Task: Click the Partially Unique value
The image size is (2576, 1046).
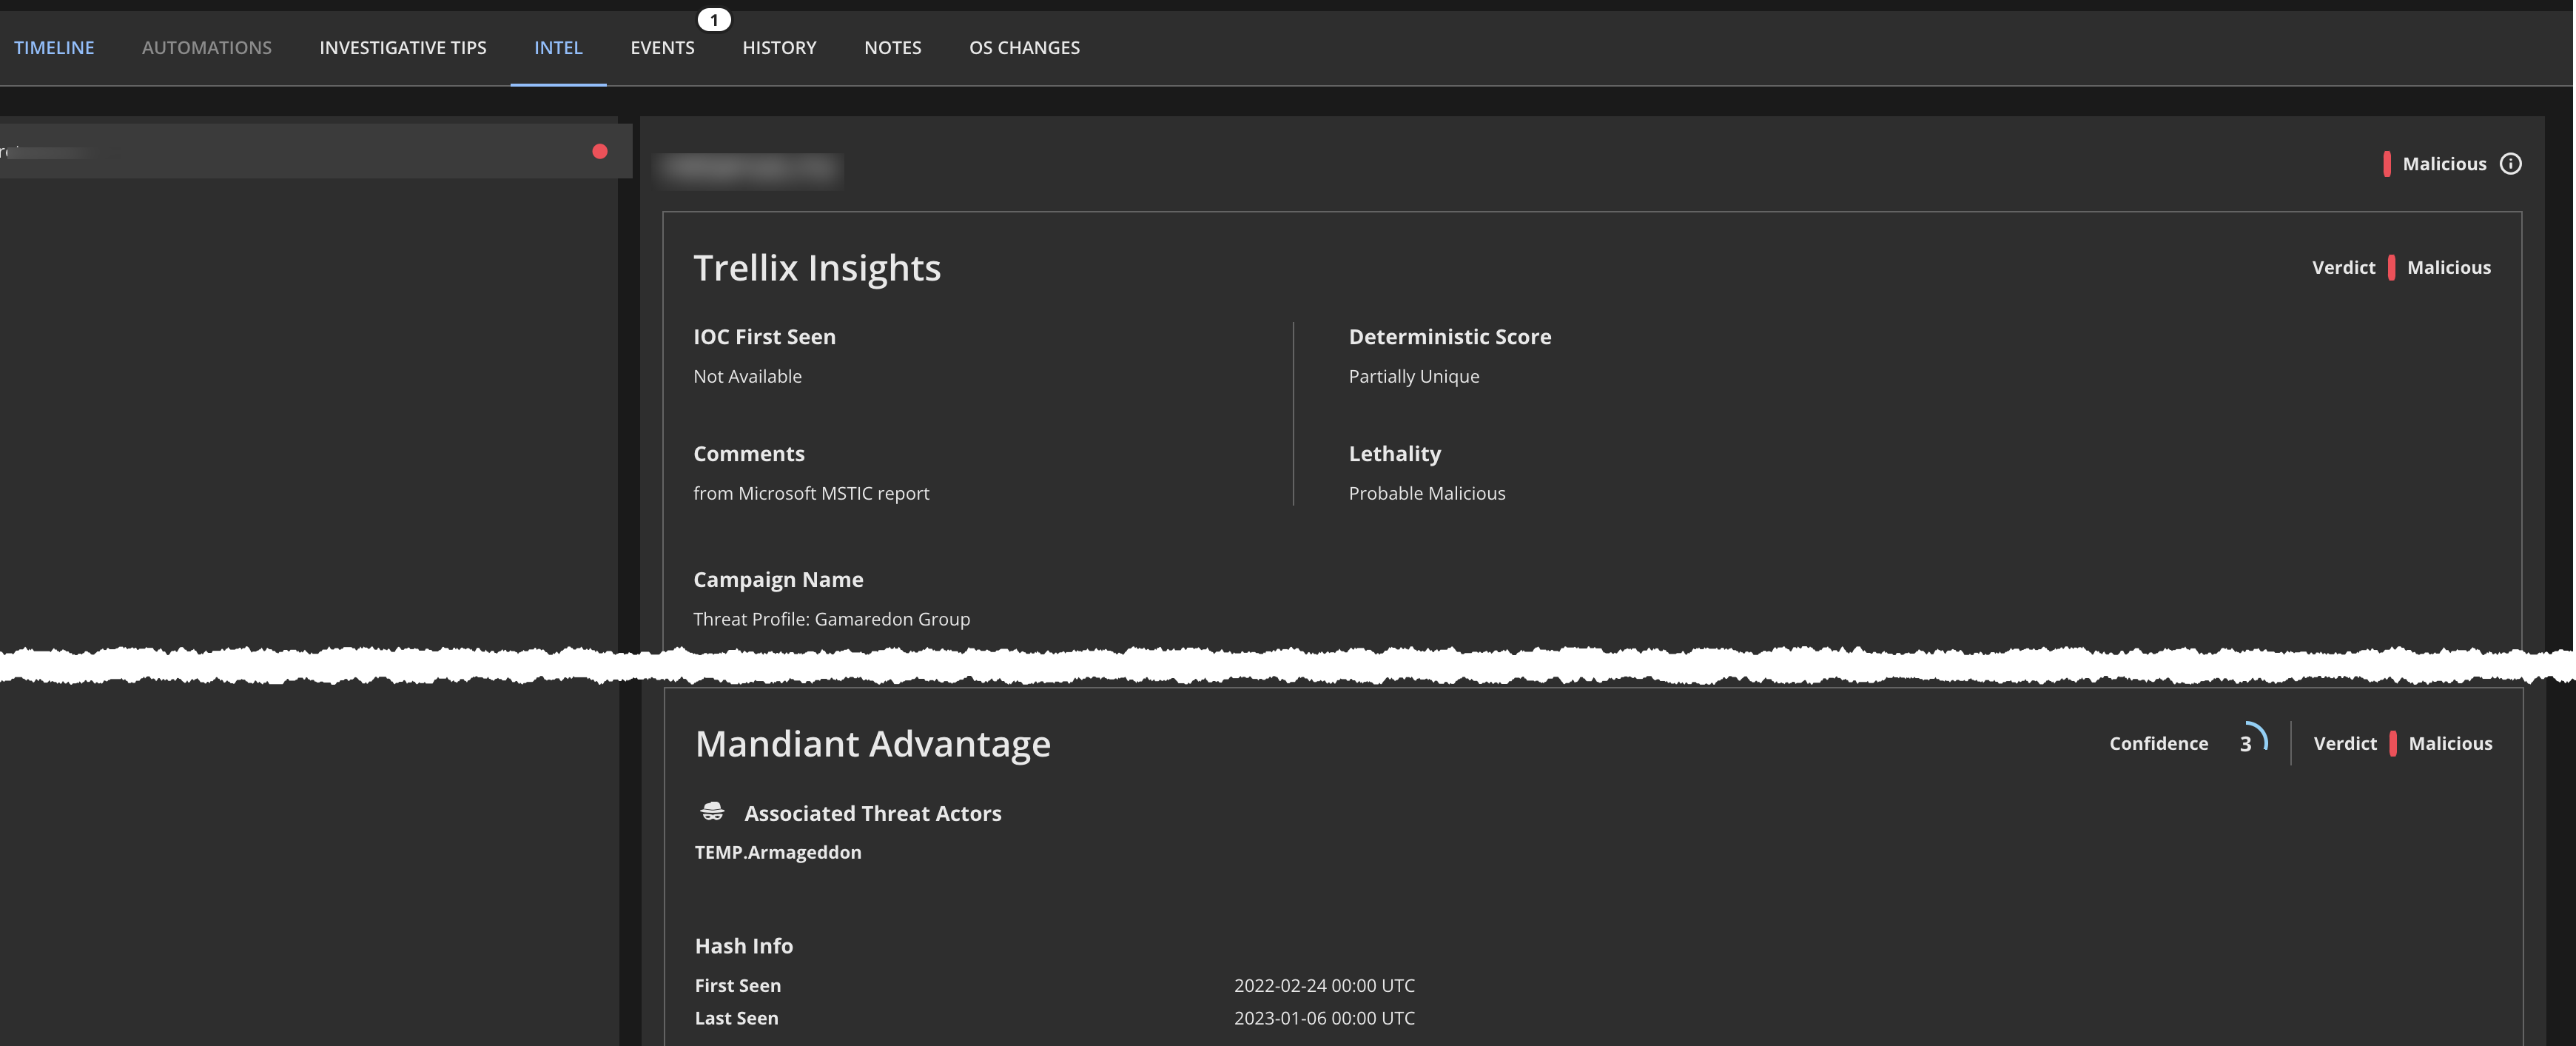Action: pyautogui.click(x=1414, y=376)
